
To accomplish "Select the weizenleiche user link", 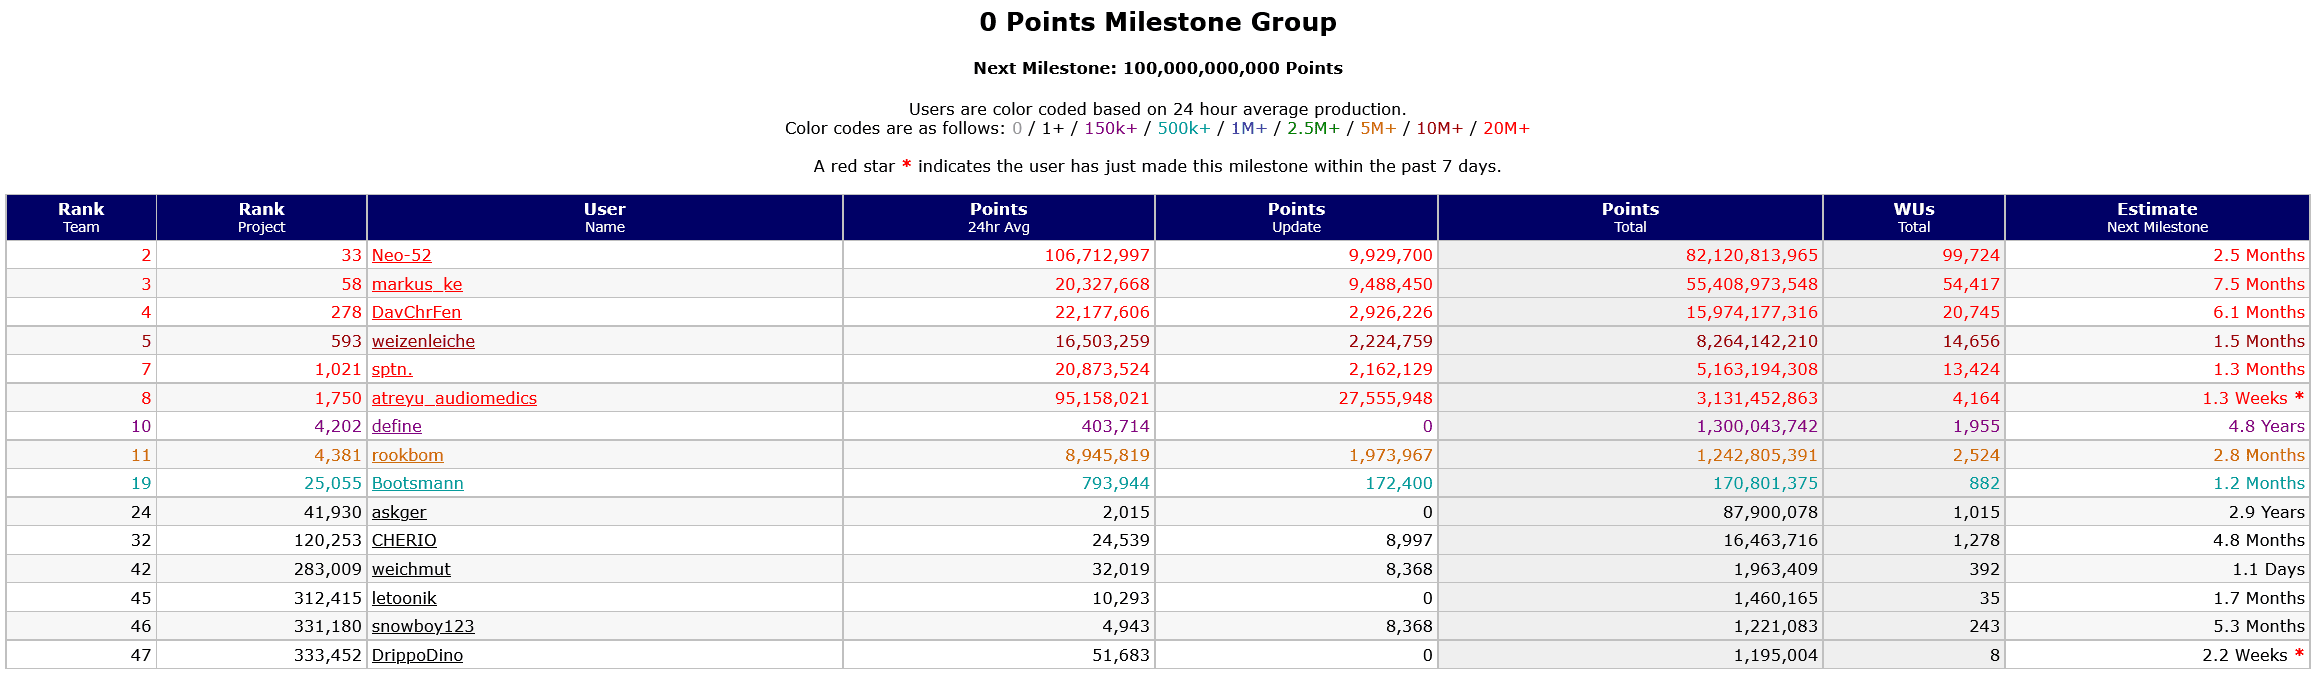I will pos(423,341).
